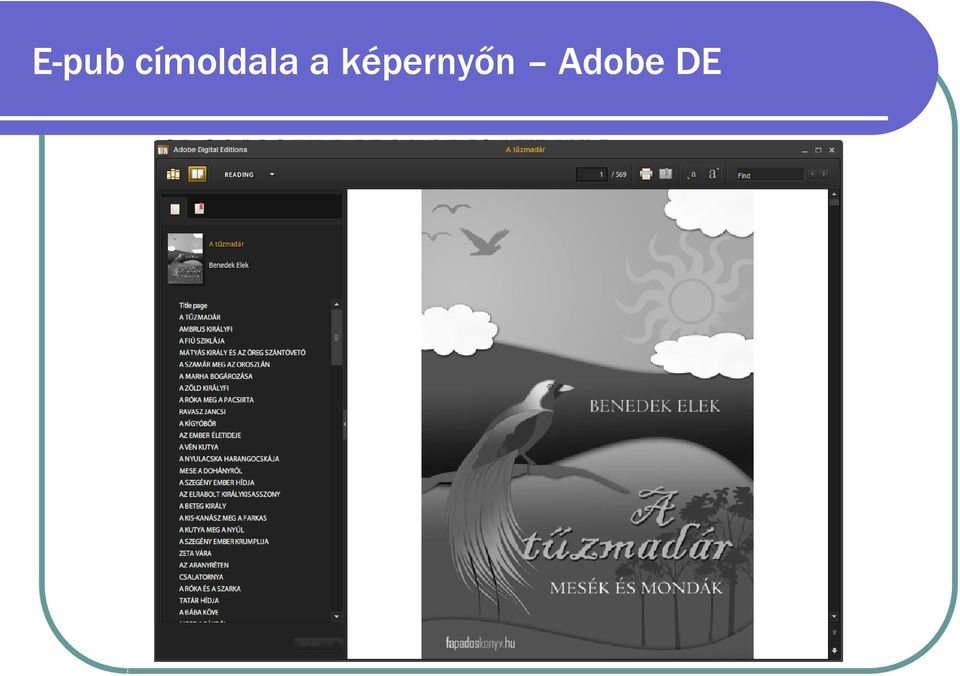This screenshot has width=960, height=676.
Task: Select the 'ZETA VÁRA' chapter
Action: (x=195, y=553)
